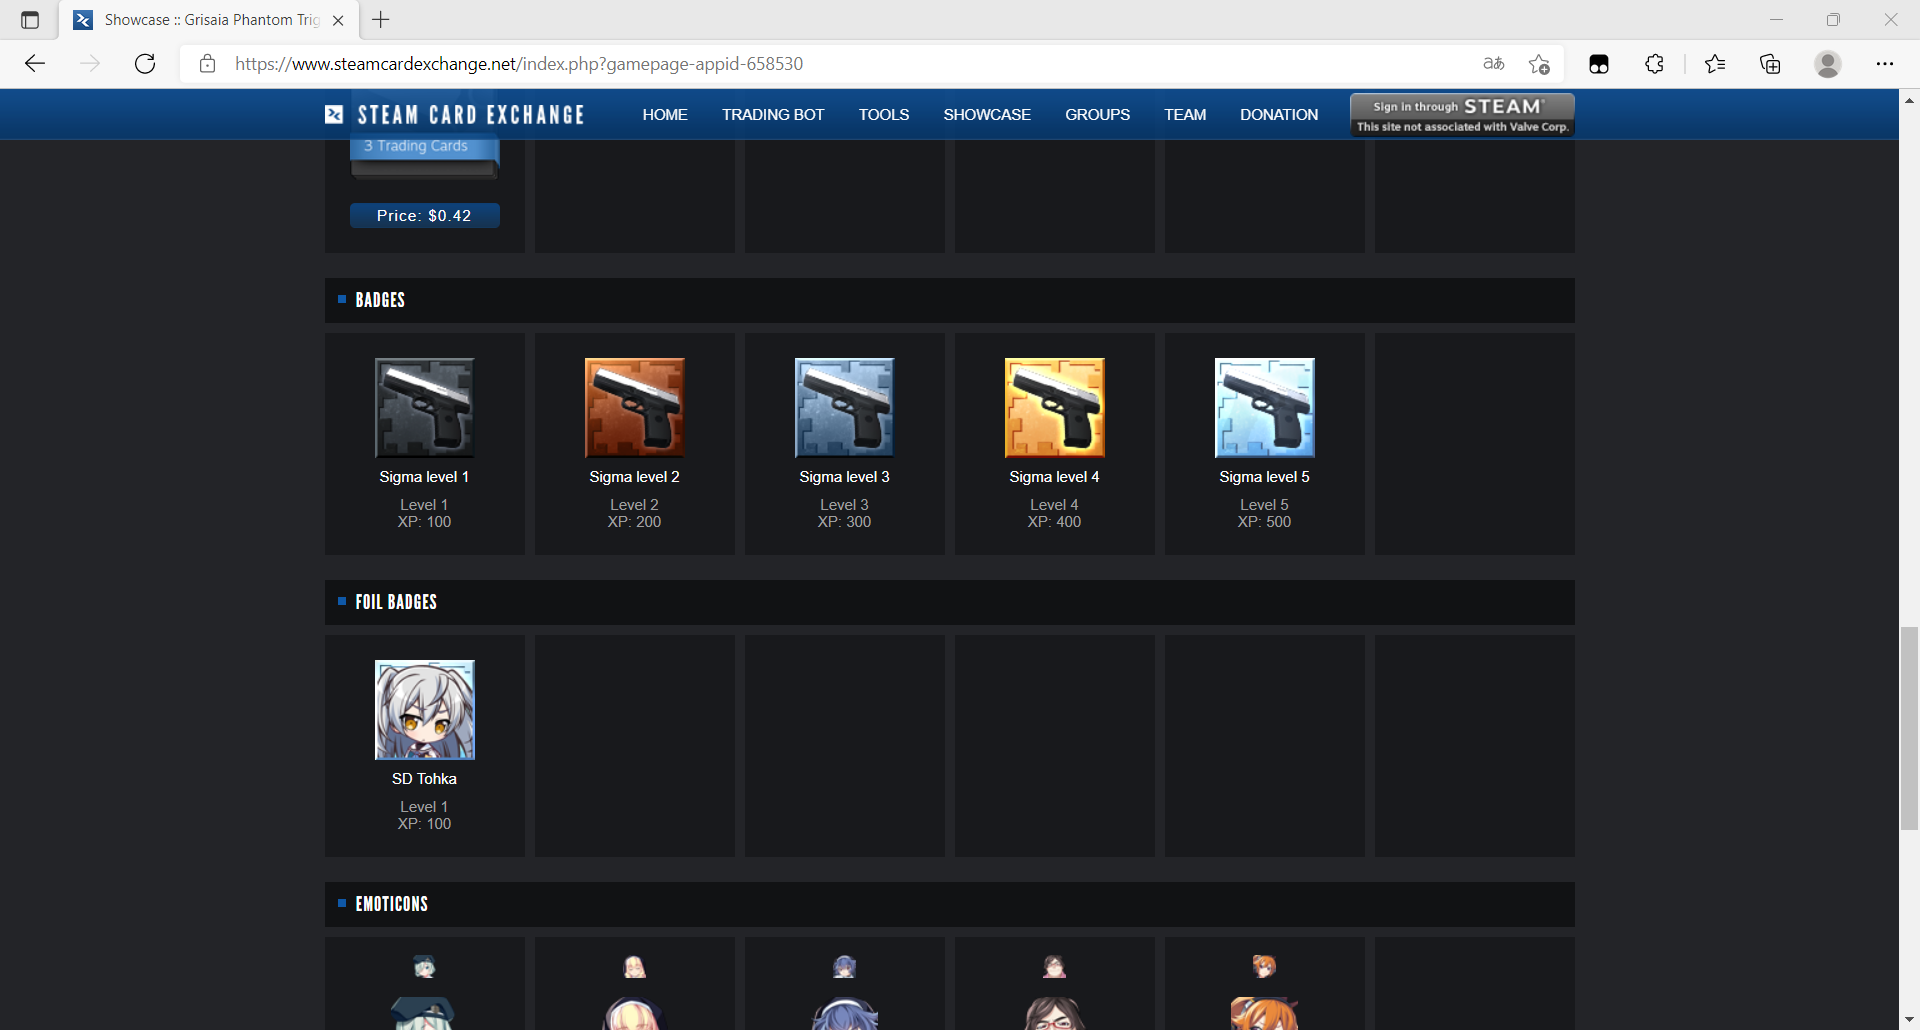Click the address bar URL
The width and height of the screenshot is (1920, 1030).
tap(519, 64)
